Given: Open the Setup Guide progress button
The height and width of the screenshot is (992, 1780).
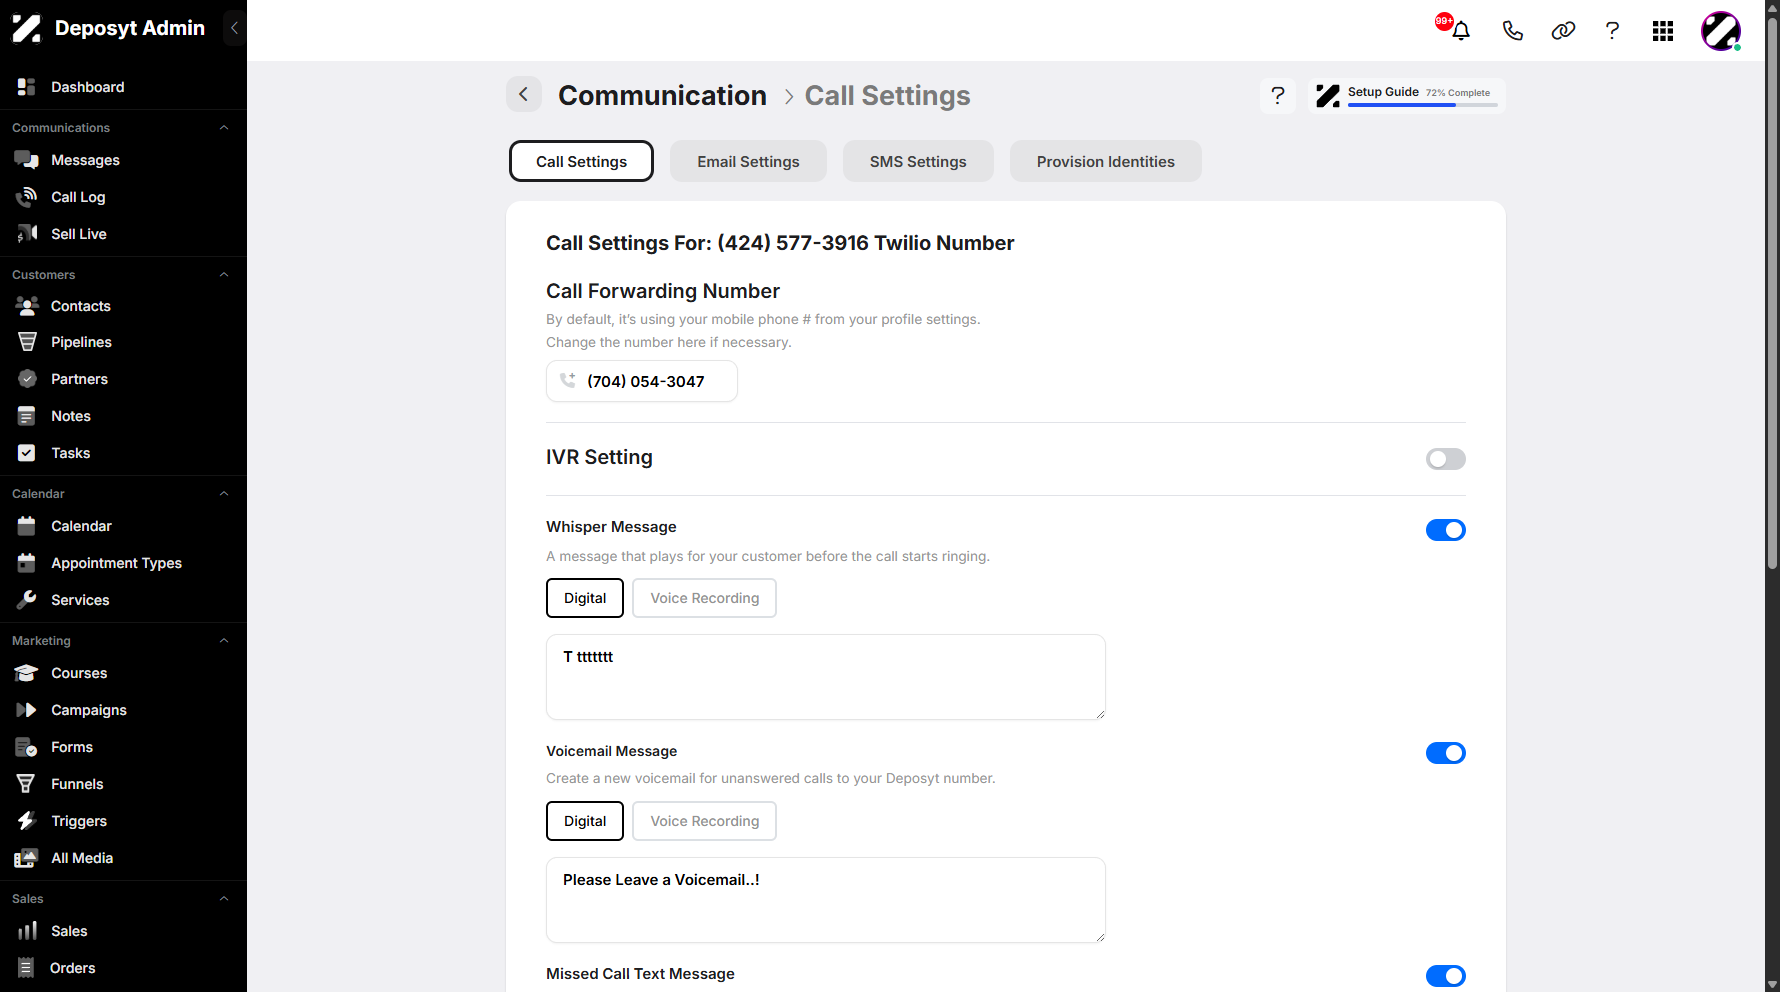Looking at the screenshot, I should 1406,95.
